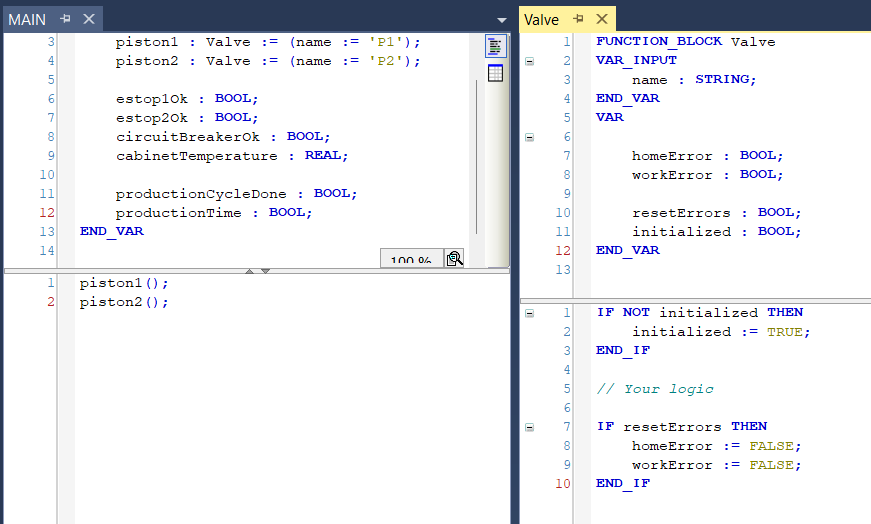The height and width of the screenshot is (524, 871).
Task: Select the MAIN editor tab
Action: [27, 19]
